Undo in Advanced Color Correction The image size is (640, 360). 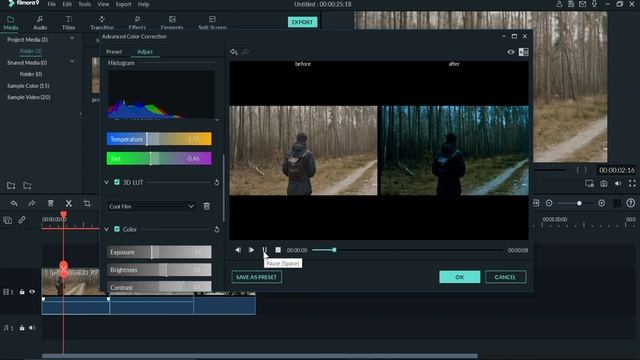(233, 52)
